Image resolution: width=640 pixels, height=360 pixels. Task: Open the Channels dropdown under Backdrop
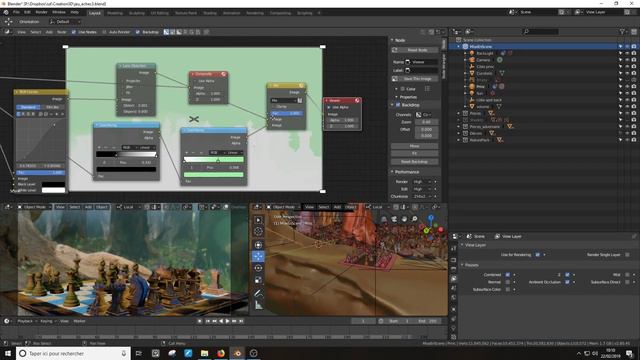click(424, 115)
